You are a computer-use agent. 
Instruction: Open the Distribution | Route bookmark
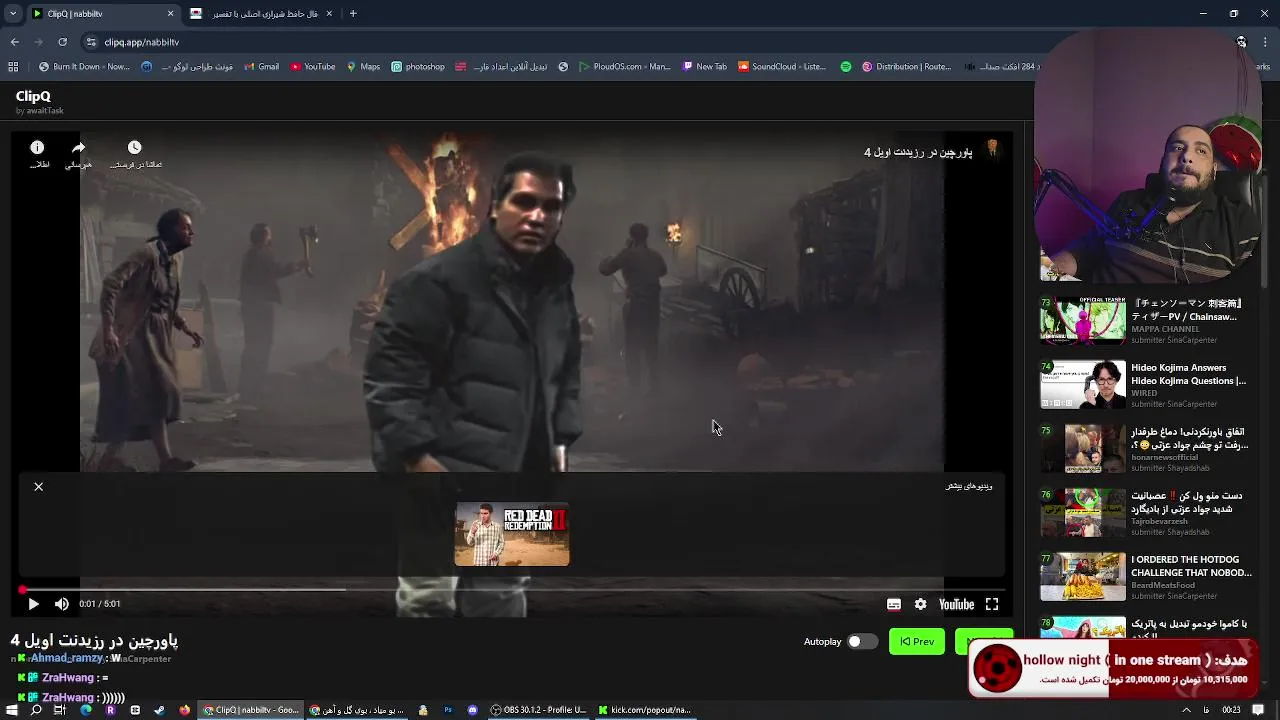tap(906, 67)
